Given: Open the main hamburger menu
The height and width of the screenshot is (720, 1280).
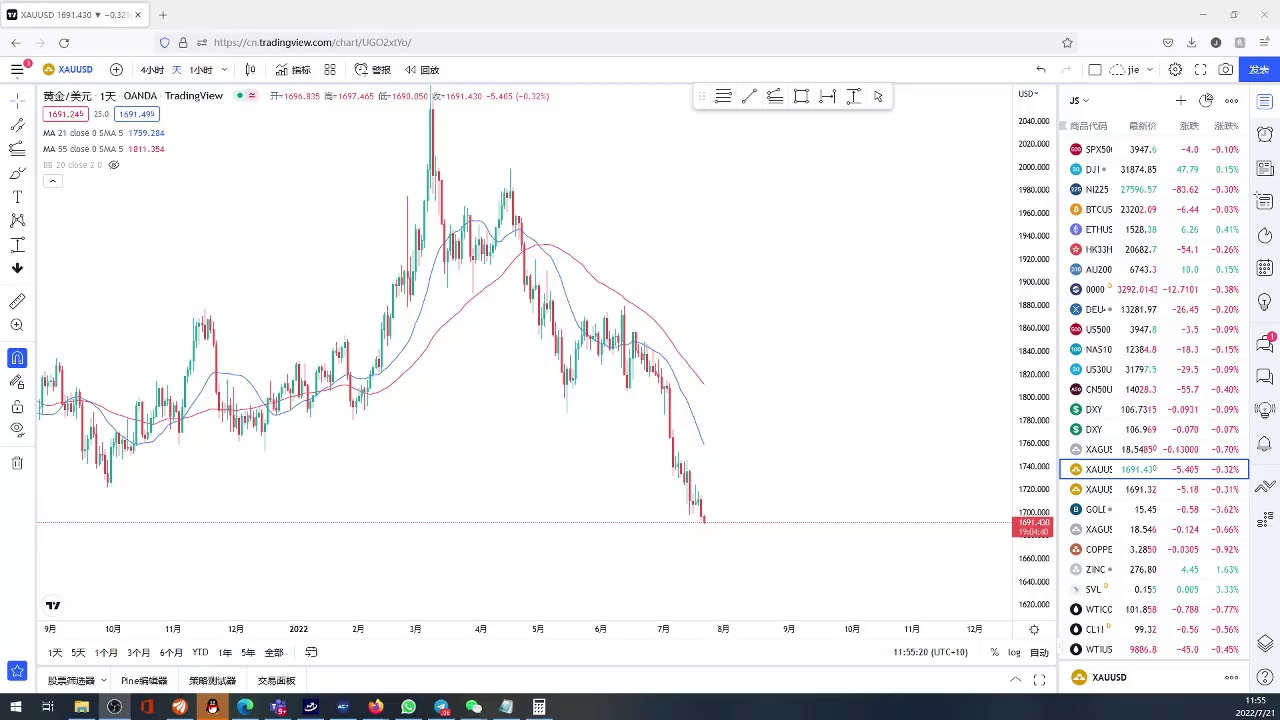Looking at the screenshot, I should [17, 69].
